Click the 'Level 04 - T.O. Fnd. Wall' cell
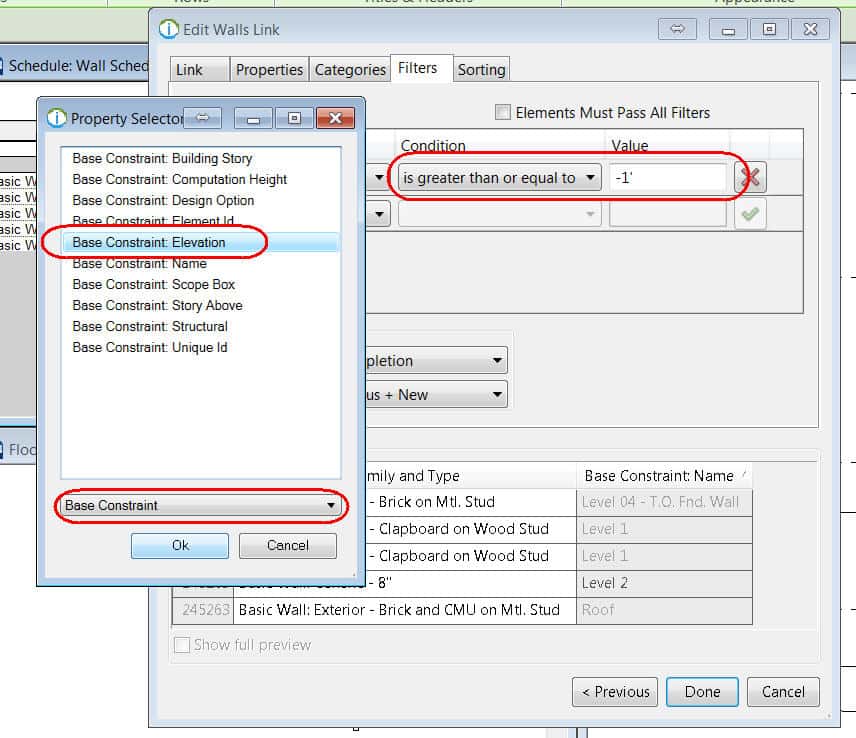856x738 pixels. coord(664,502)
